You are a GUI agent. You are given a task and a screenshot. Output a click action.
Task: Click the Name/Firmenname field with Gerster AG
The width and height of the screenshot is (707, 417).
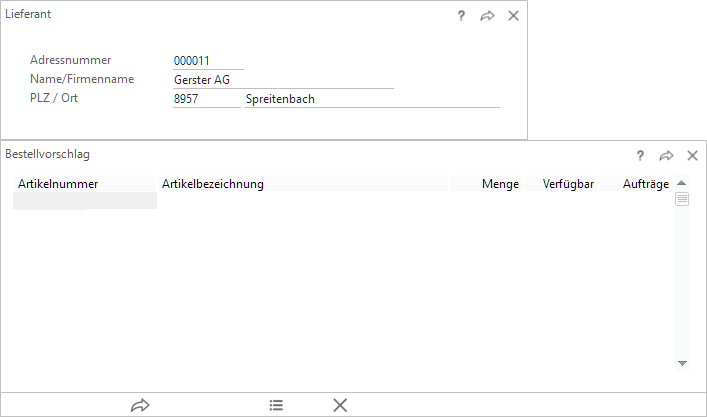coord(282,80)
